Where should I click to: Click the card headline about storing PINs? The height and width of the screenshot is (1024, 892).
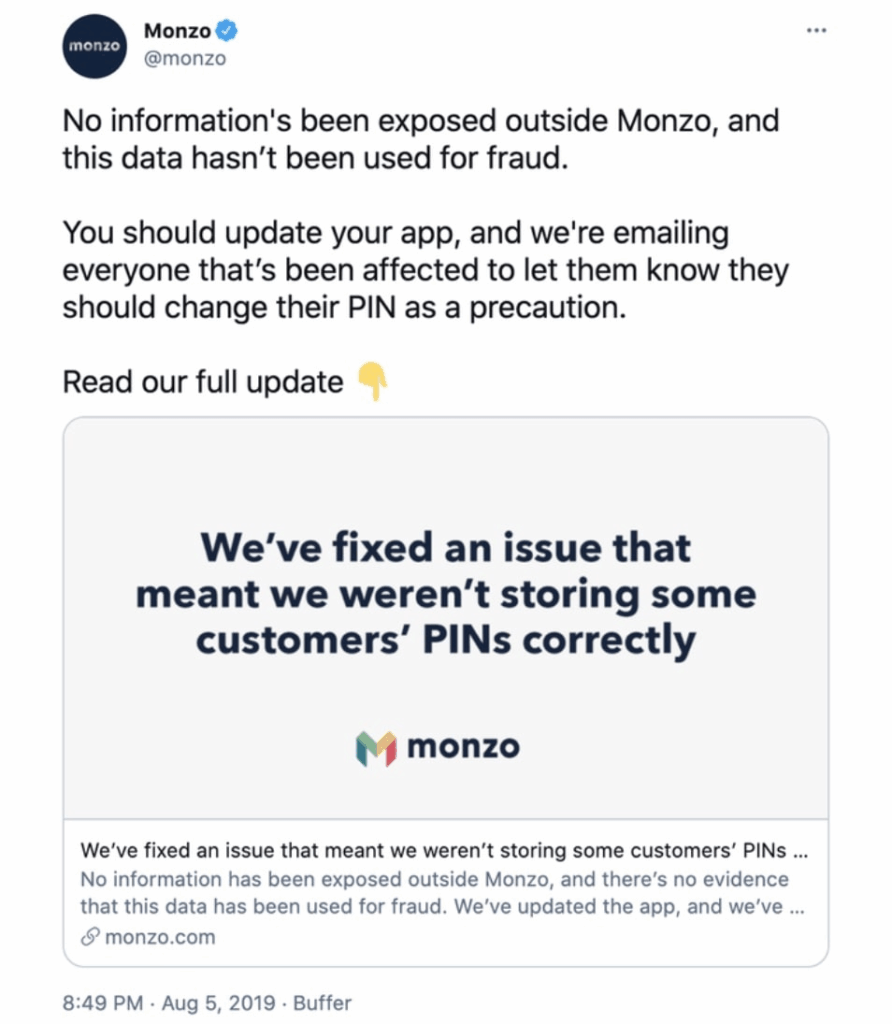click(x=446, y=593)
